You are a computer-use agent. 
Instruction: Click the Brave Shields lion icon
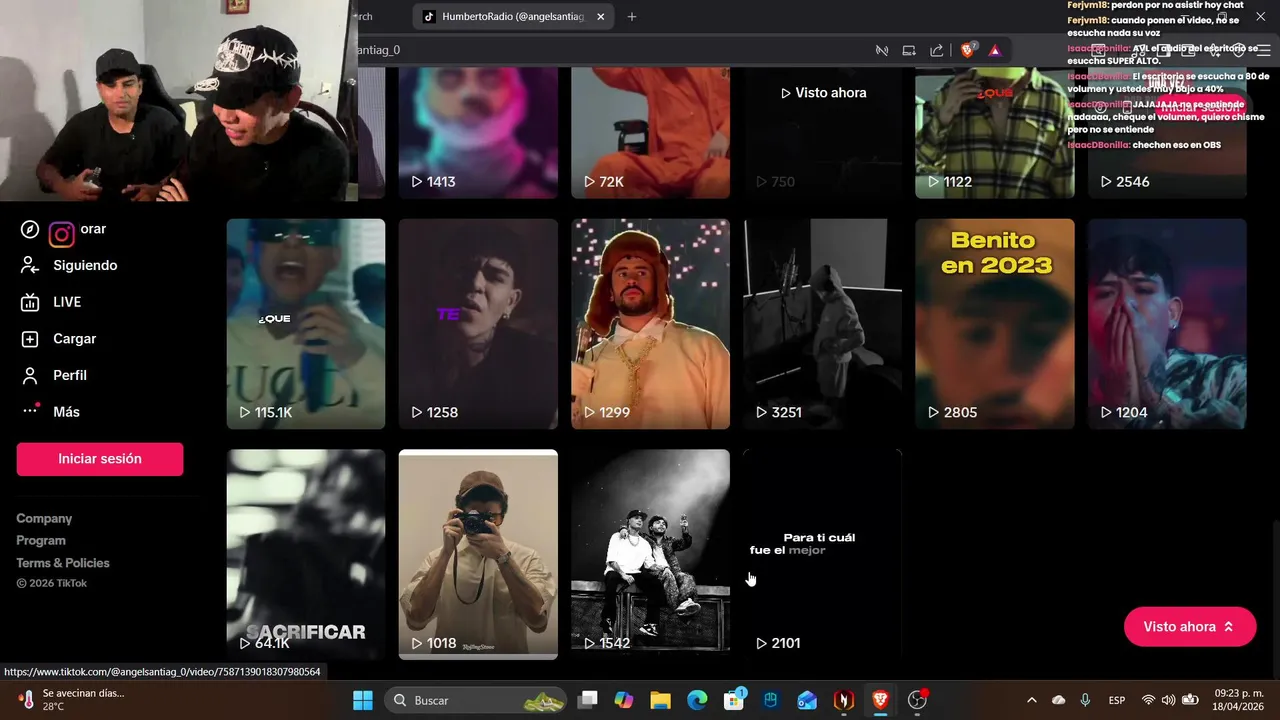point(967,50)
